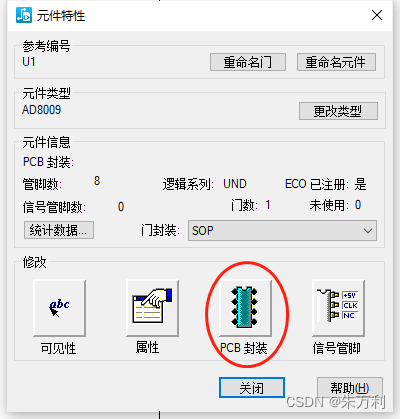Open the PCB 封装 chip icon
The height and width of the screenshot is (419, 400).
pos(245,308)
